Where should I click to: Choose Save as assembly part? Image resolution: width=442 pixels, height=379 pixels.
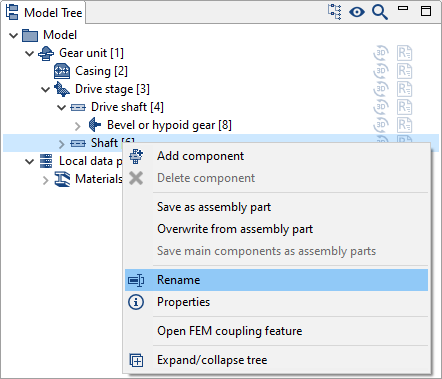276,207
